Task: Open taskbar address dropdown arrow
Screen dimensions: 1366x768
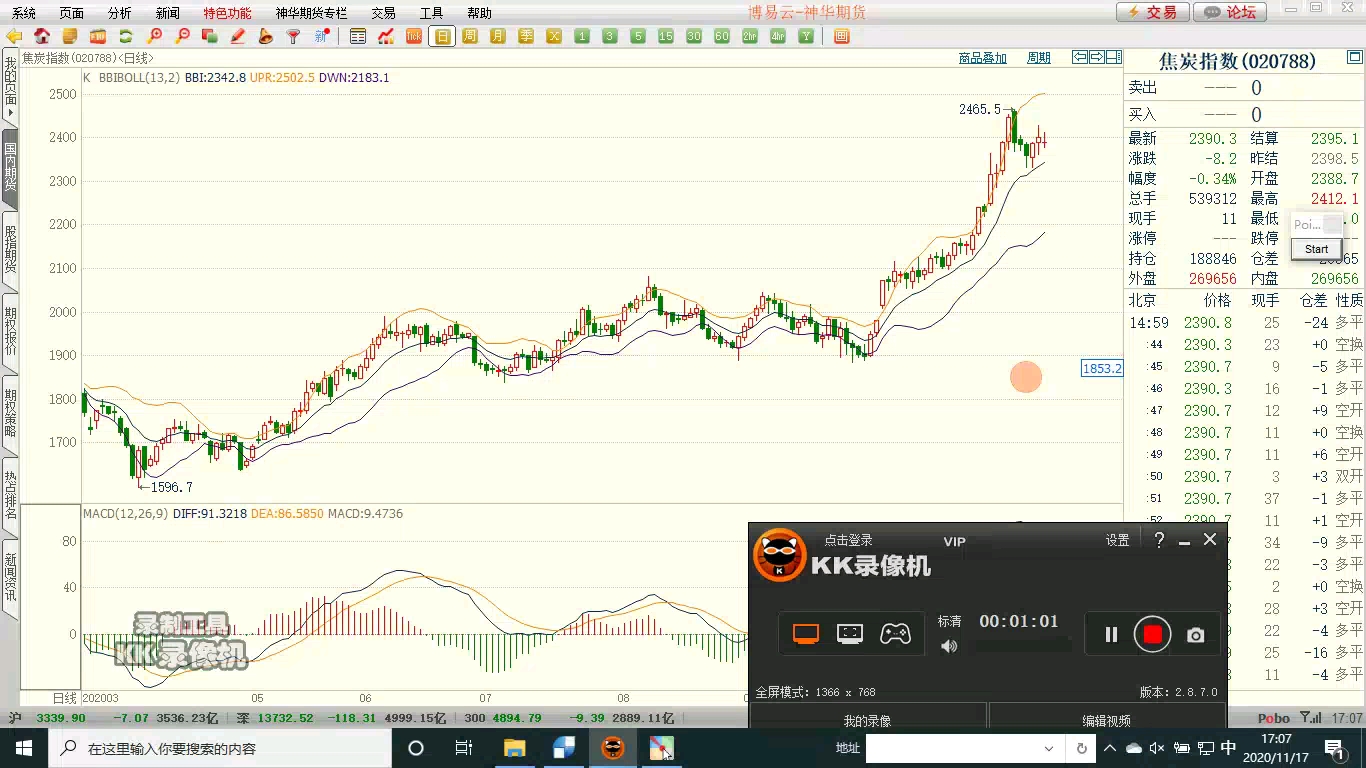Action: point(1049,748)
